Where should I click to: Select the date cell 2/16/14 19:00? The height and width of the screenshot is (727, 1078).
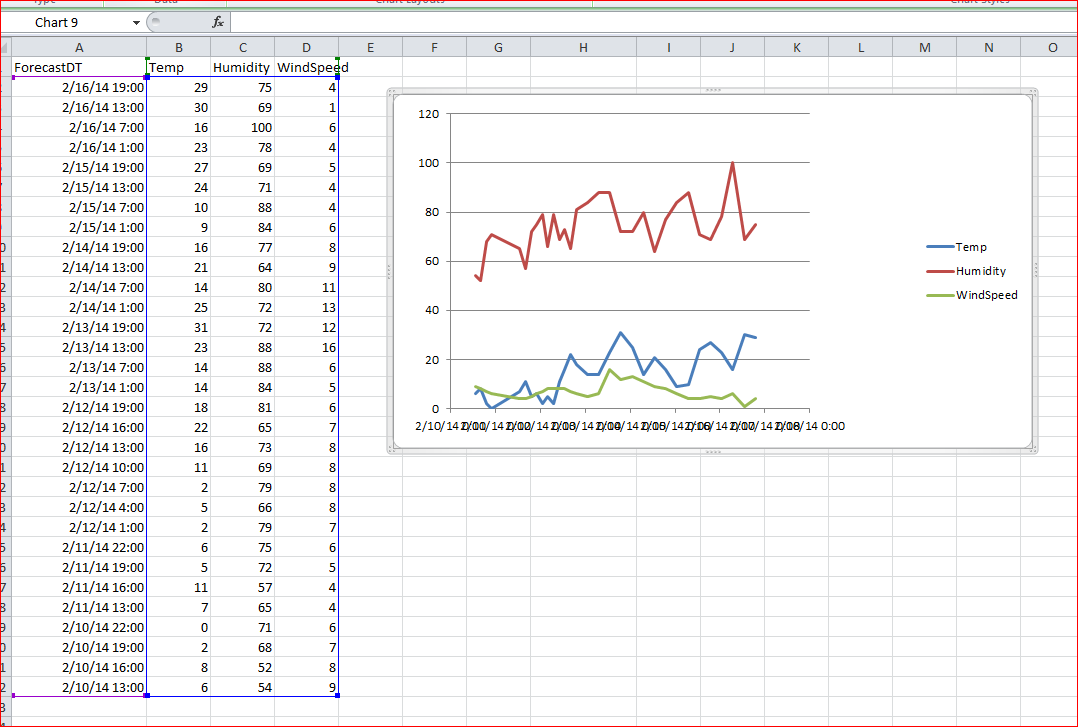click(79, 87)
